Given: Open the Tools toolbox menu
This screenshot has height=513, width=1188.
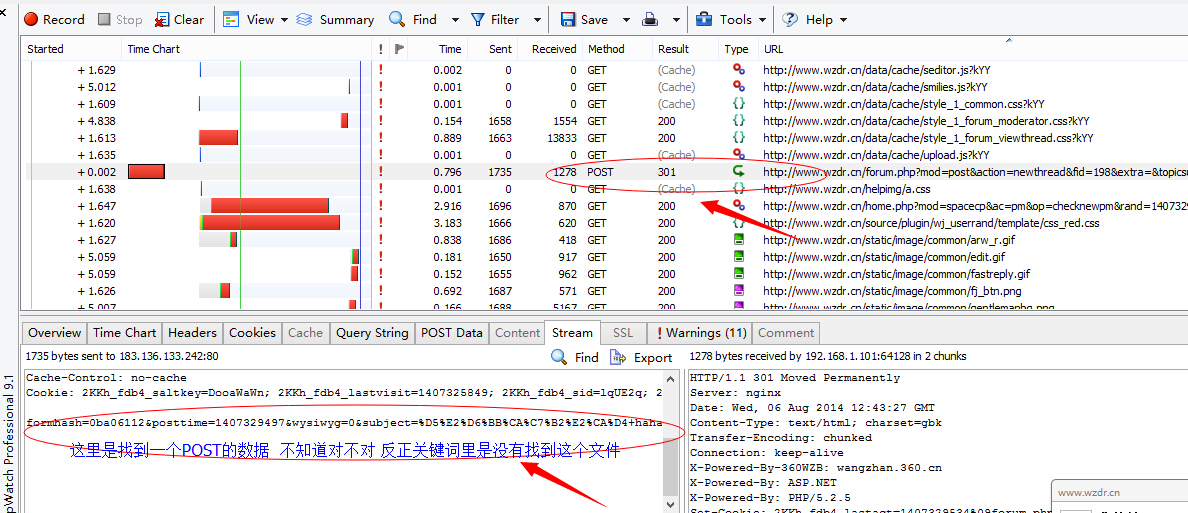Looking at the screenshot, I should pyautogui.click(x=725, y=19).
